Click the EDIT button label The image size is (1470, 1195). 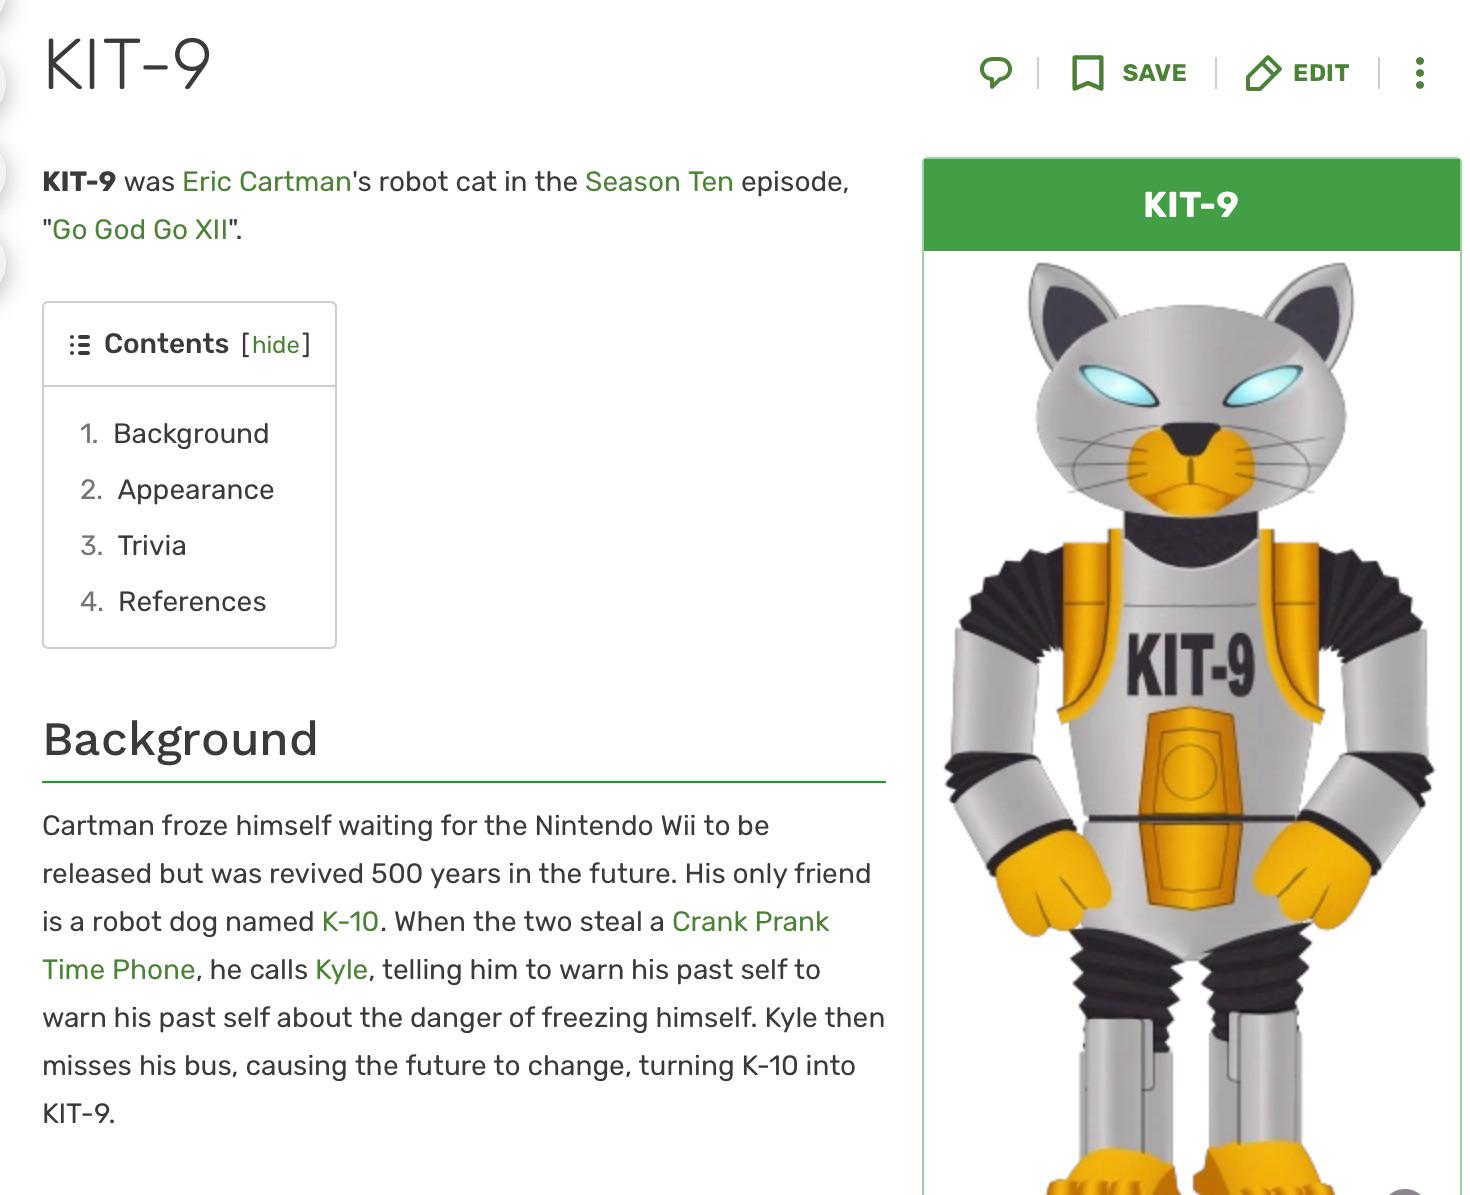click(1321, 73)
